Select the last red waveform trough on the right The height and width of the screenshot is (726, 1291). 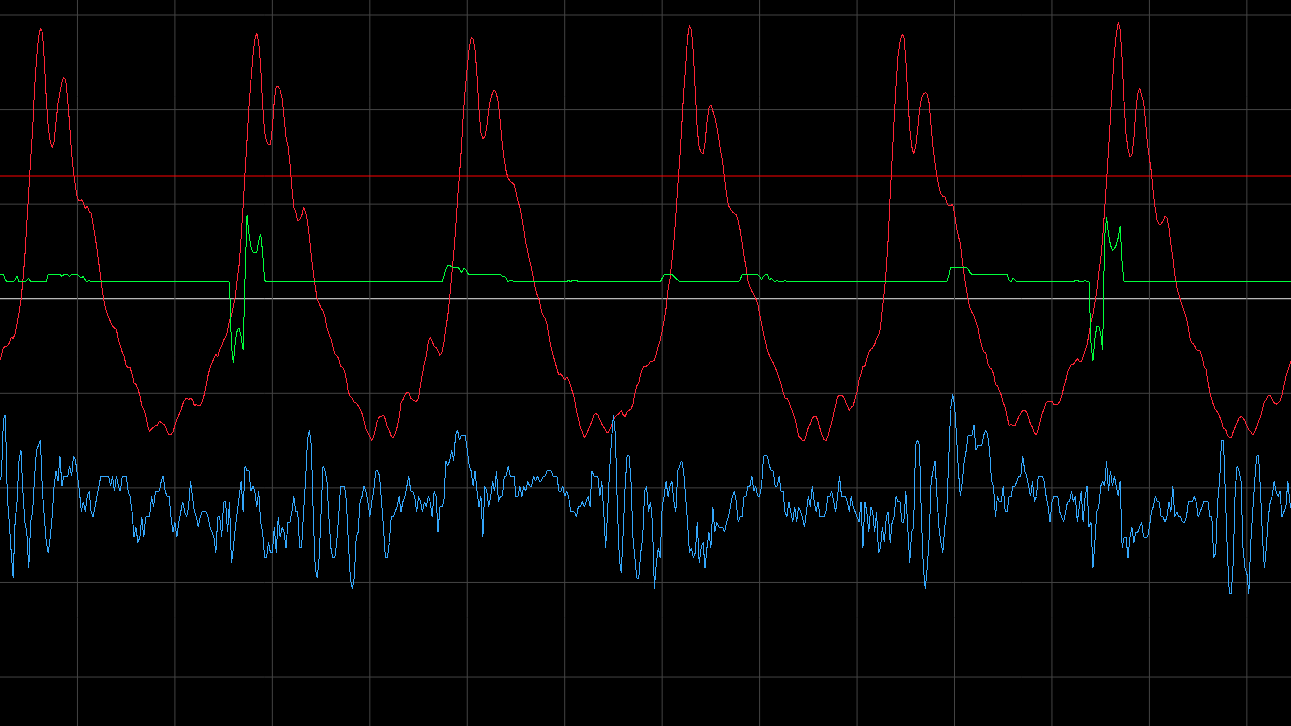[x=1230, y=436]
